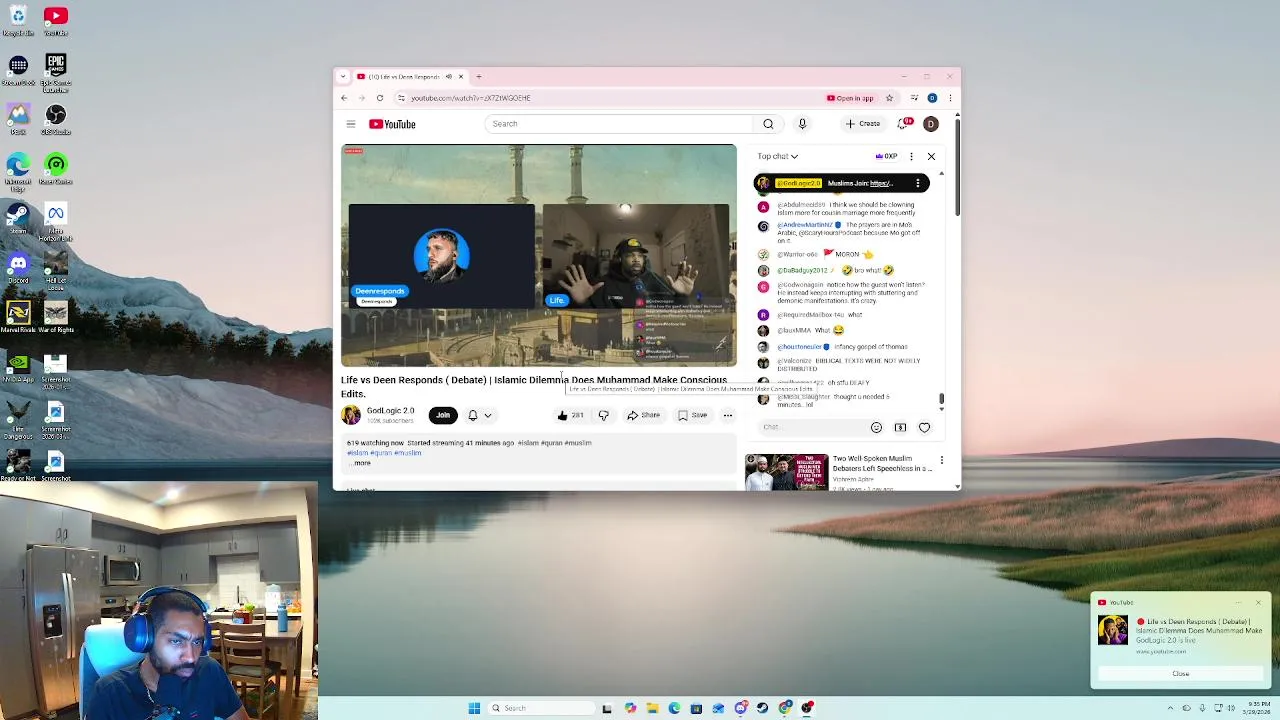Viewport: 1280px width, 720px height.
Task: Expand the Top chat dropdown
Action: point(777,156)
